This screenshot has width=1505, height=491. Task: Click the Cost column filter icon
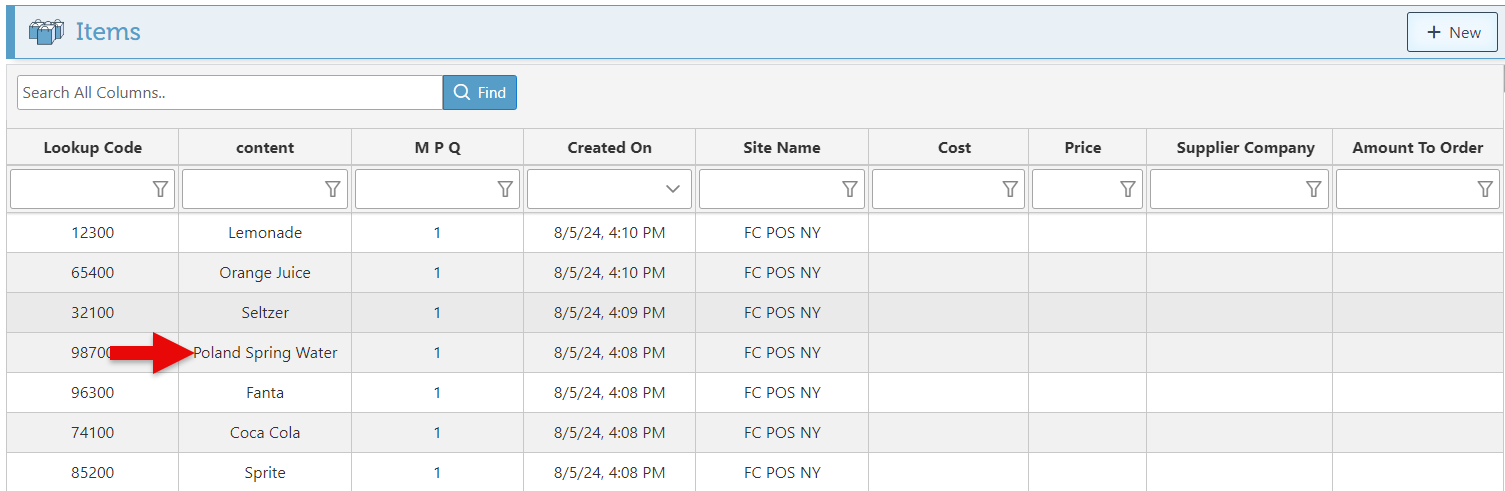click(1010, 189)
